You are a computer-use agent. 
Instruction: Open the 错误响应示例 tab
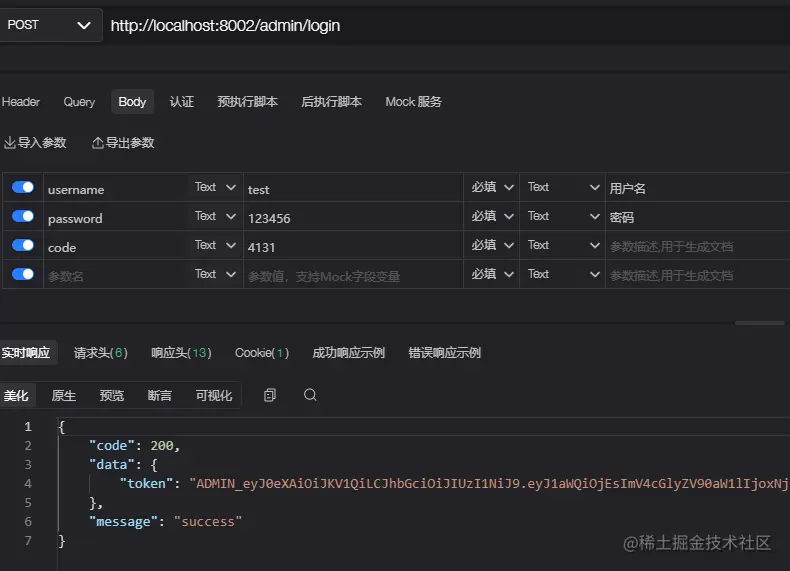444,353
